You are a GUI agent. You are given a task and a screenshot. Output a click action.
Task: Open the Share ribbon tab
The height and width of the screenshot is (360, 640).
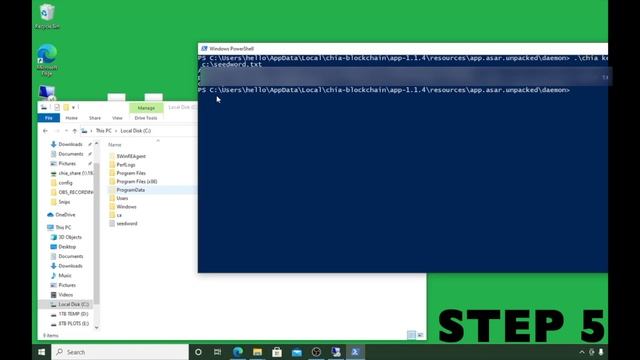point(95,118)
